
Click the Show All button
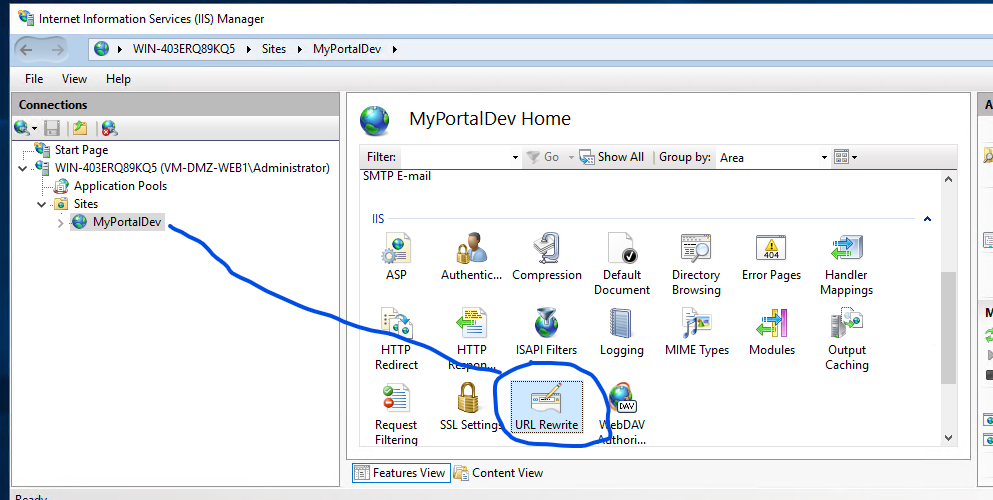tap(612, 157)
